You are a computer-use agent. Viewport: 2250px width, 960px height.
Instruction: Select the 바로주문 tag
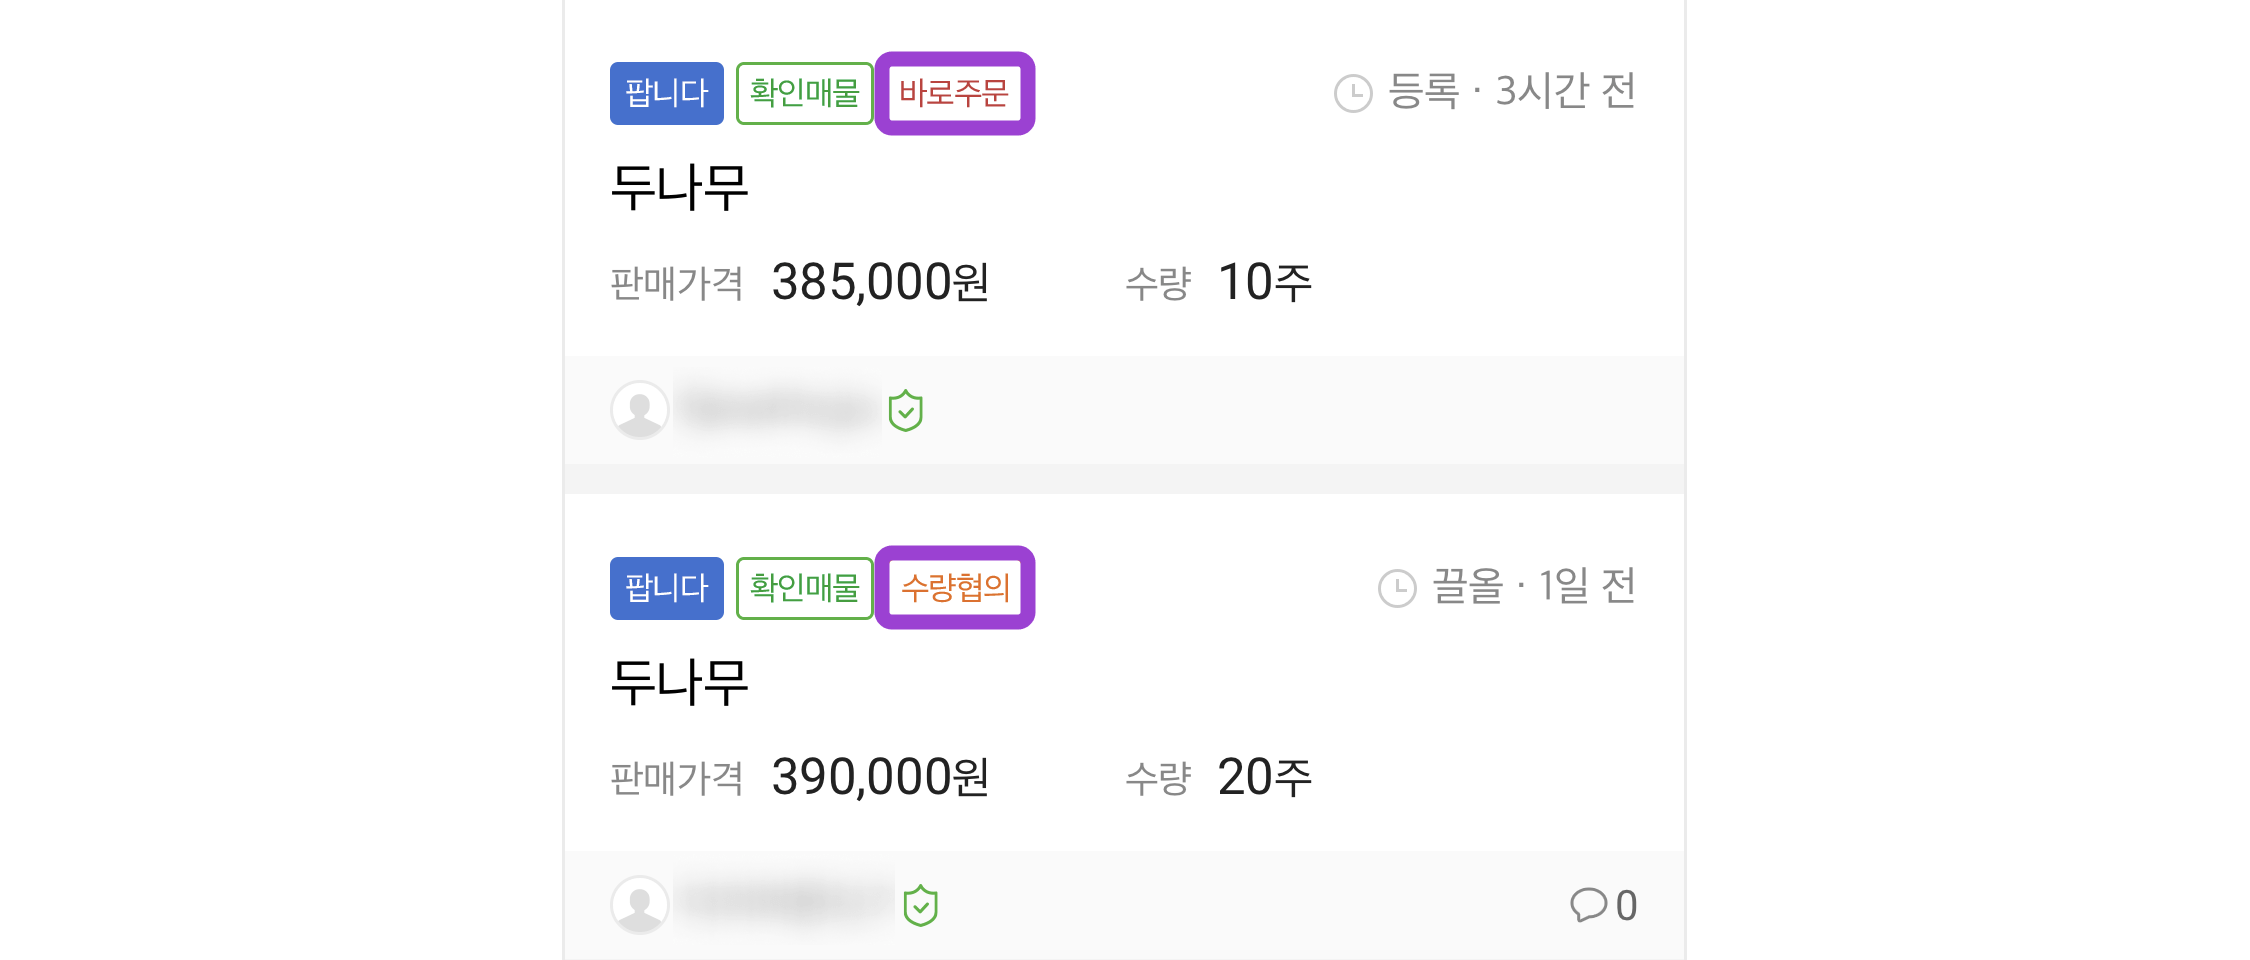coord(955,93)
